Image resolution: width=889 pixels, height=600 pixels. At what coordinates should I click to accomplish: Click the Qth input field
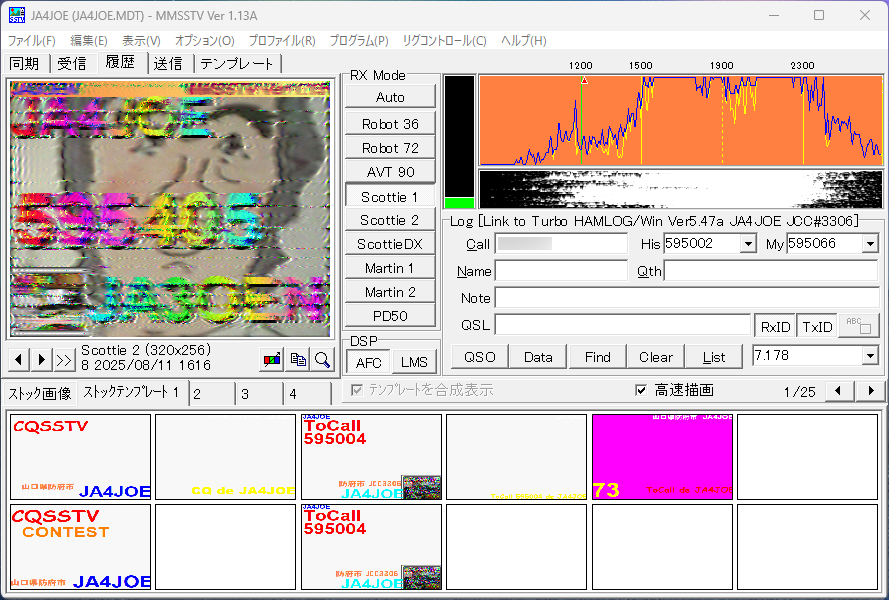point(771,271)
